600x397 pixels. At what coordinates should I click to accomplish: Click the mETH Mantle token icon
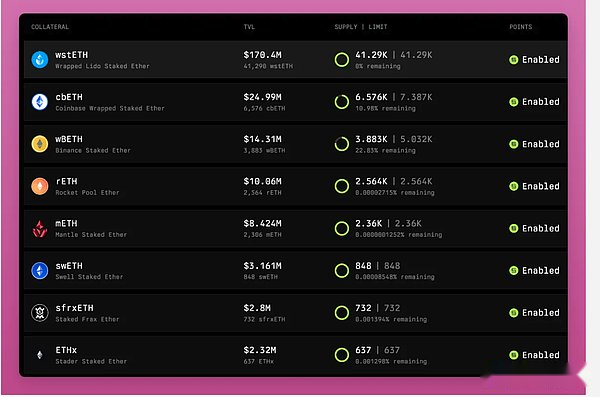pos(40,229)
